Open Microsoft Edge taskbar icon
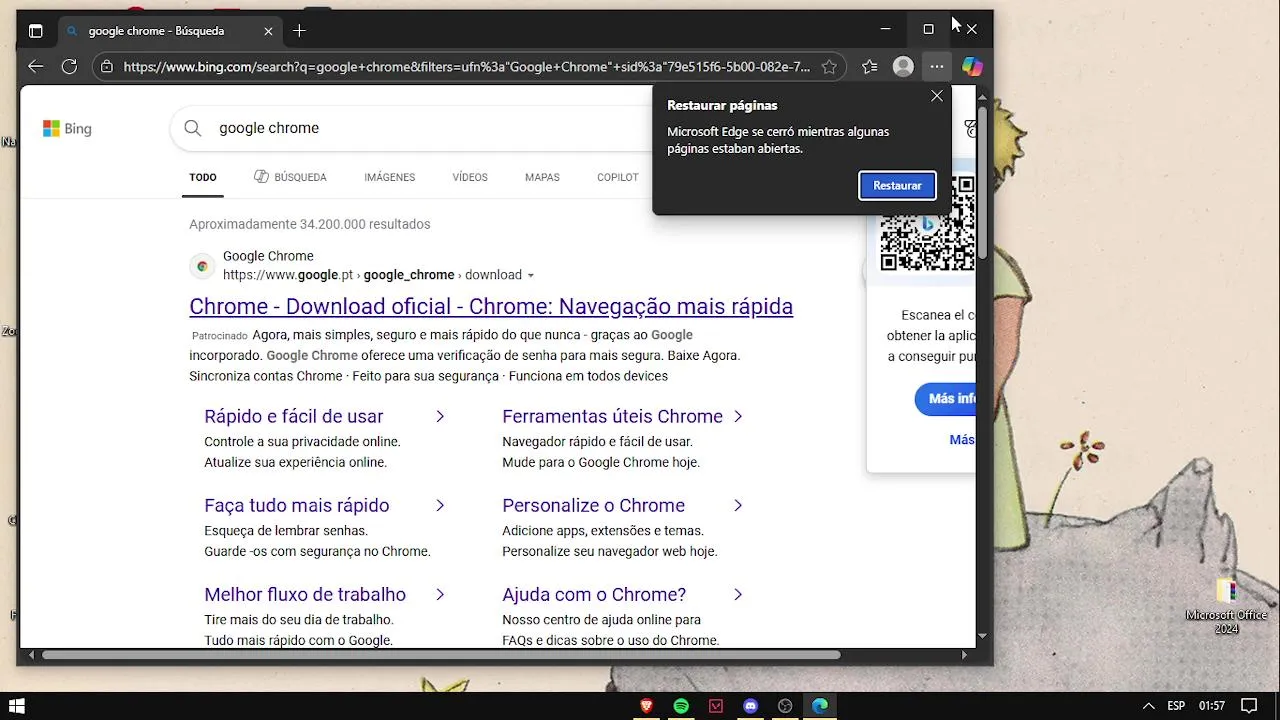This screenshot has width=1280, height=720. tap(820, 706)
